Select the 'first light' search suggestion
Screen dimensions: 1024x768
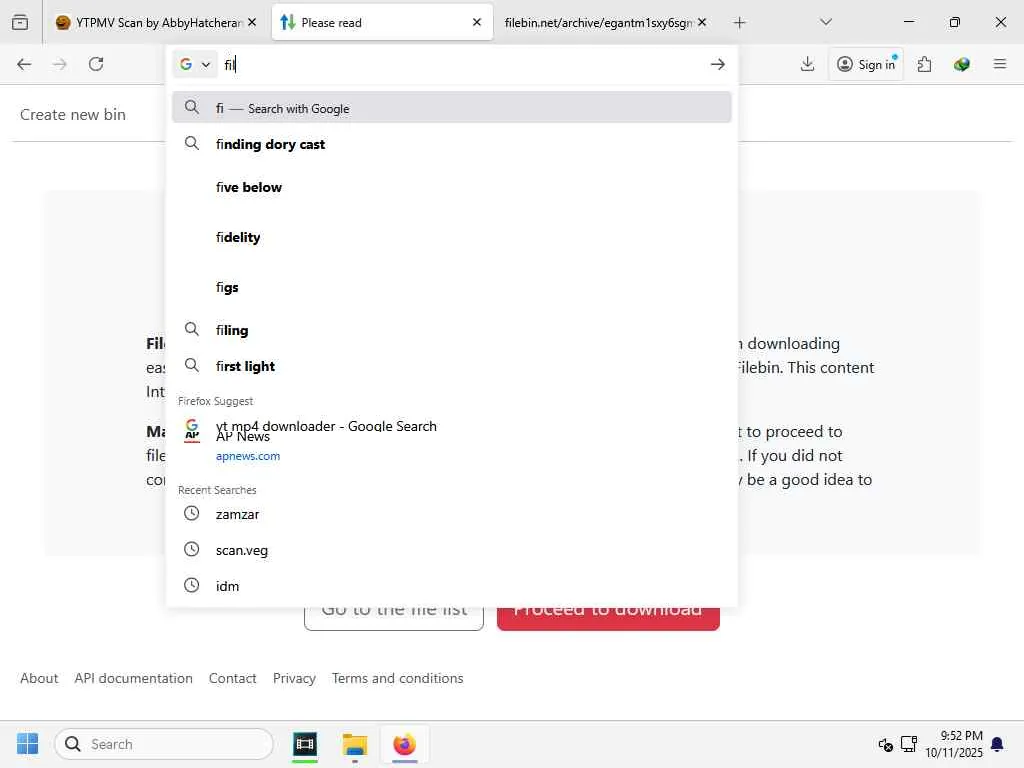pyautogui.click(x=451, y=366)
